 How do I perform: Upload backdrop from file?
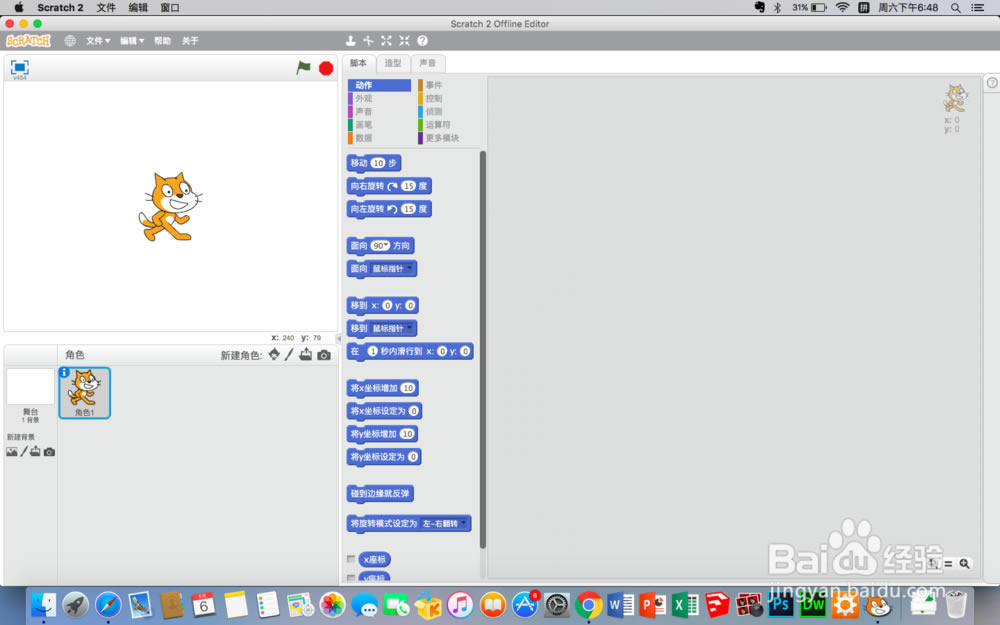click(36, 452)
